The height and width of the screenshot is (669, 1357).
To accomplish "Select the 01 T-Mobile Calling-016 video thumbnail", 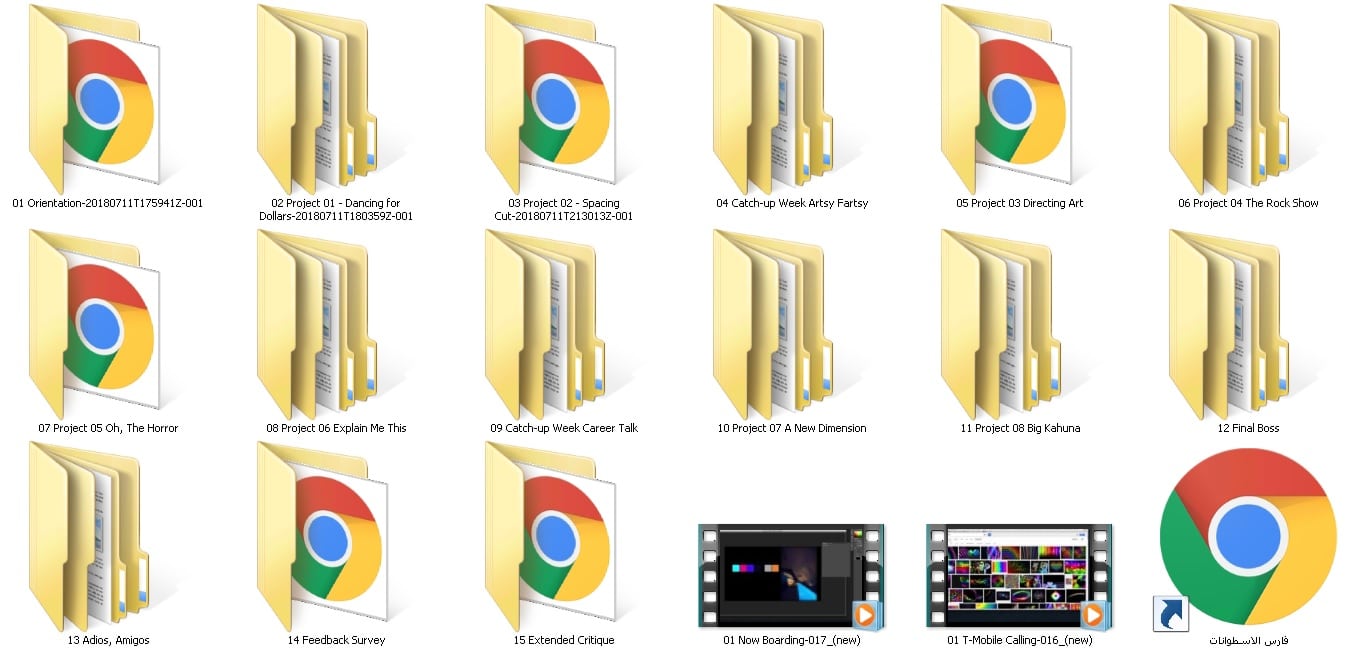I will [x=1019, y=577].
